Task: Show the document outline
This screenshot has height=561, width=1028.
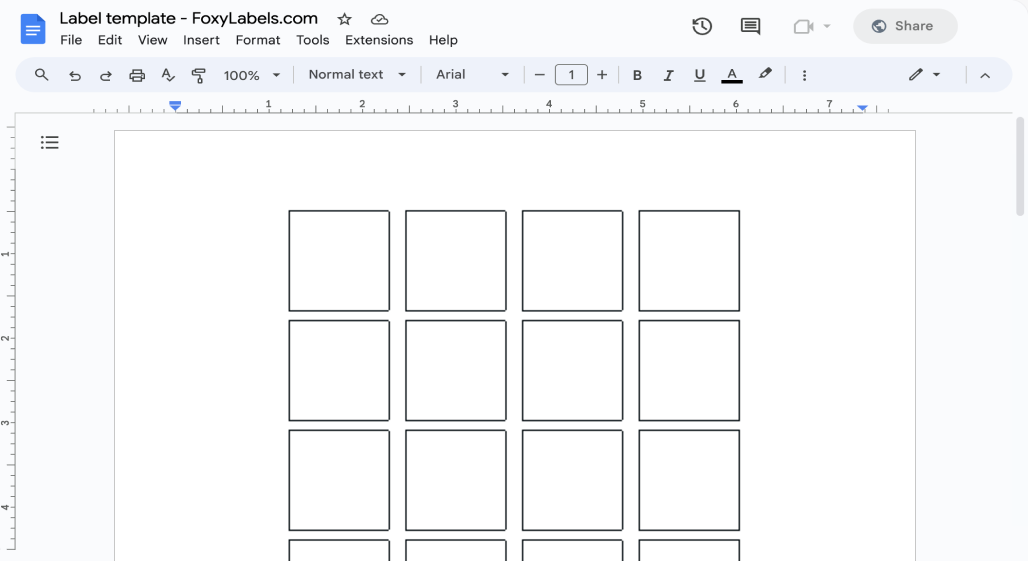Action: pos(50,142)
